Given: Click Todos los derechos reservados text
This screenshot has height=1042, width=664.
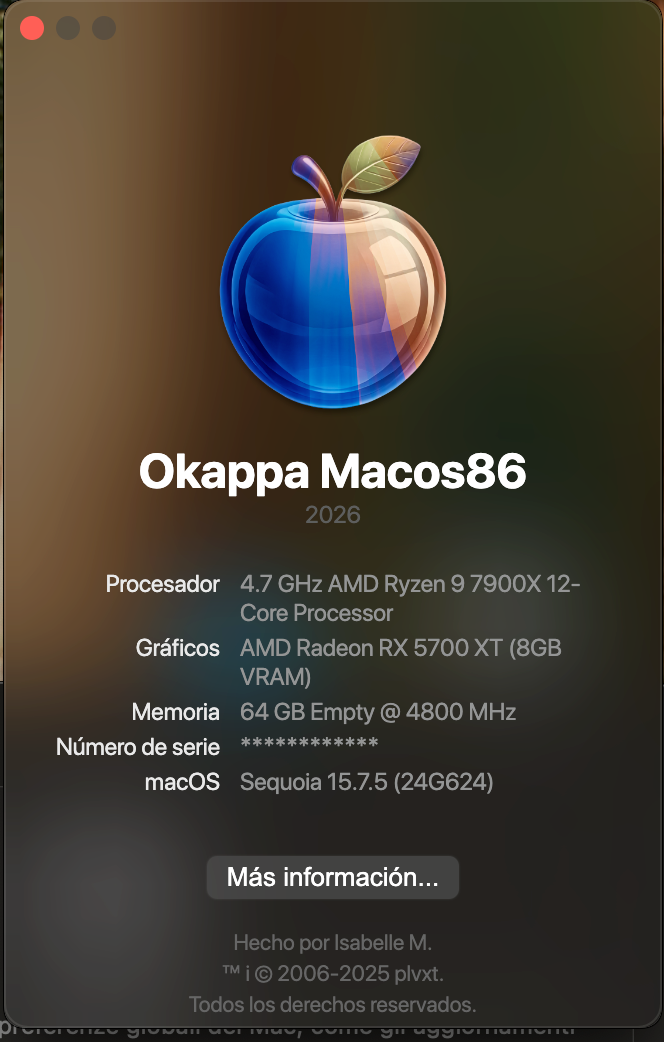Looking at the screenshot, I should click(x=332, y=1004).
